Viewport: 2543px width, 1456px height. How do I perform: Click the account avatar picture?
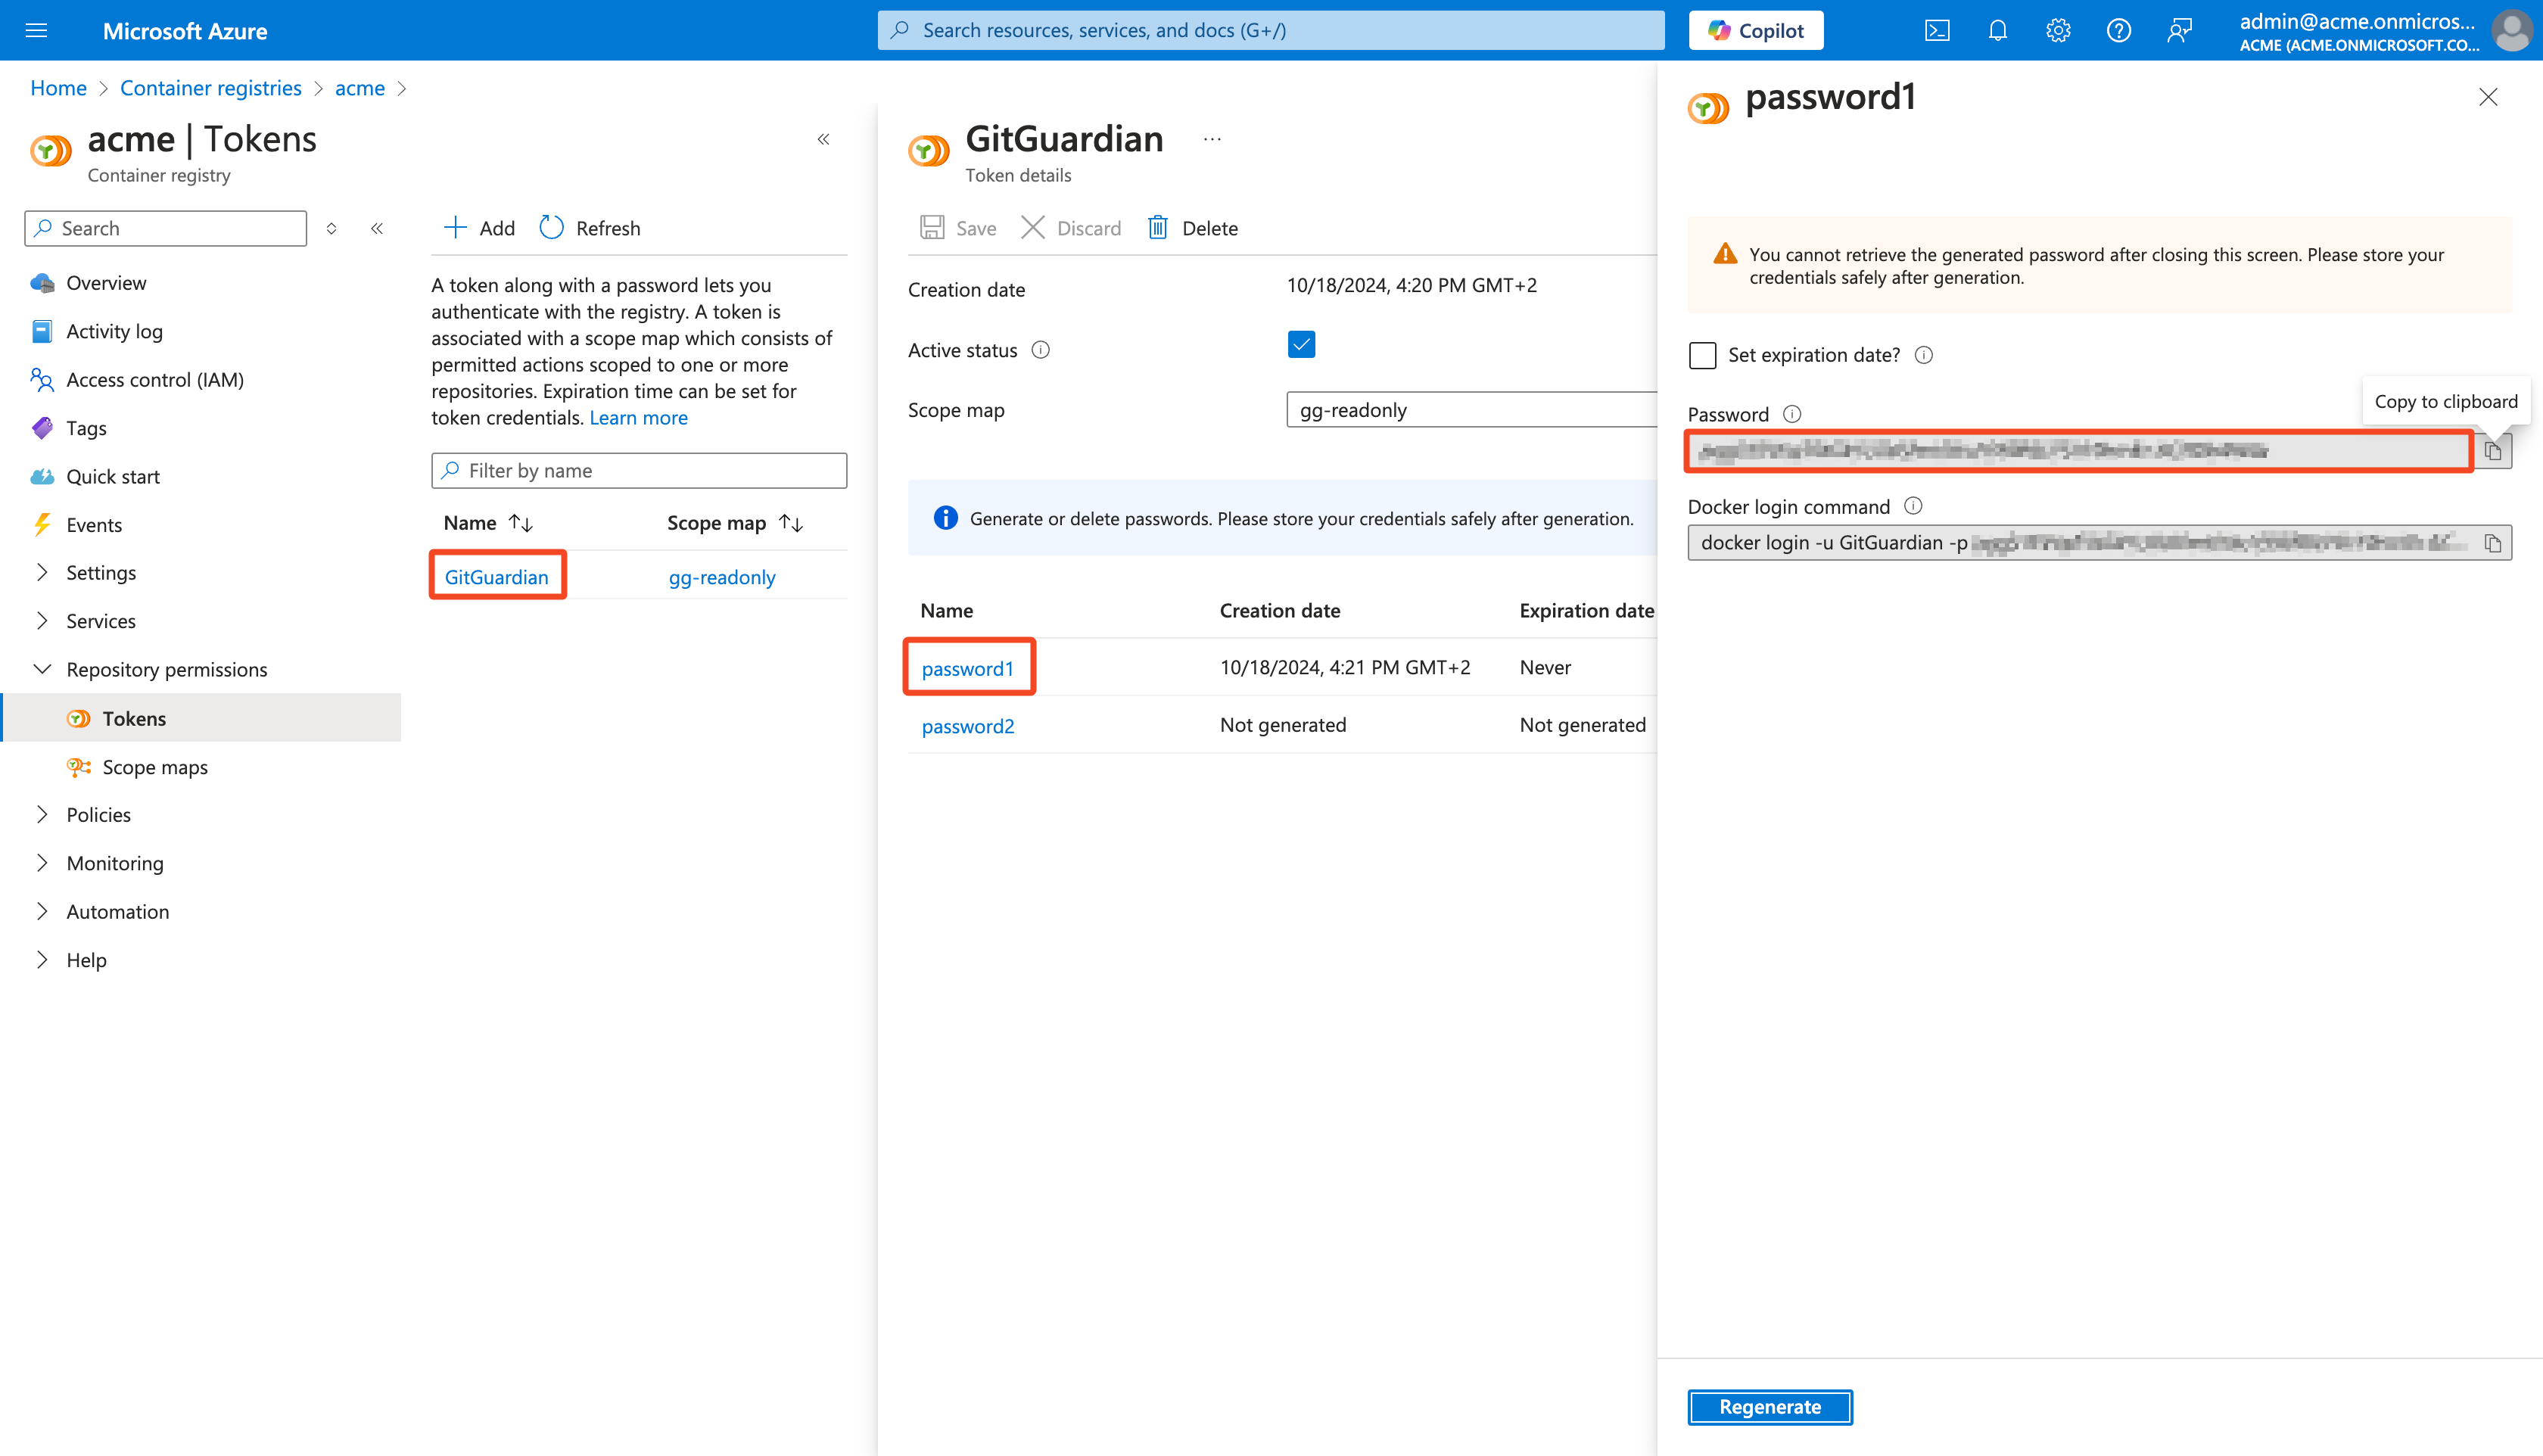point(2511,30)
